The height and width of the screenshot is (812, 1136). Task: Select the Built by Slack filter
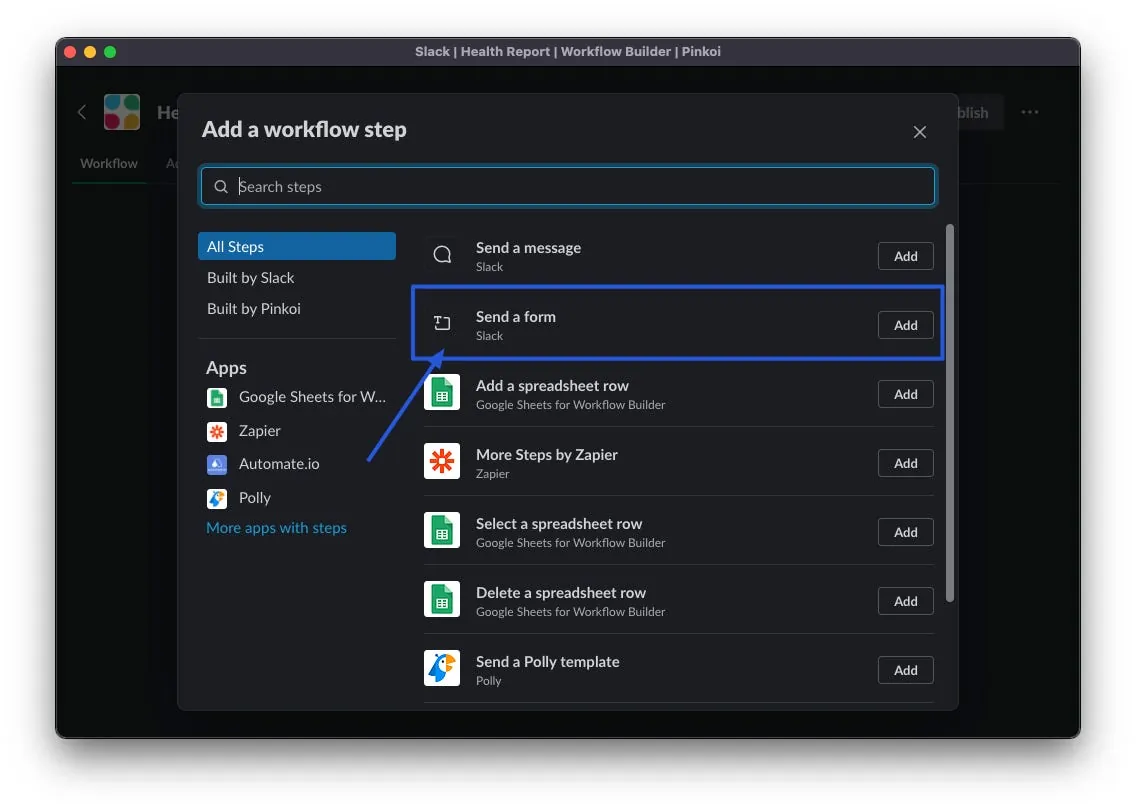point(251,278)
